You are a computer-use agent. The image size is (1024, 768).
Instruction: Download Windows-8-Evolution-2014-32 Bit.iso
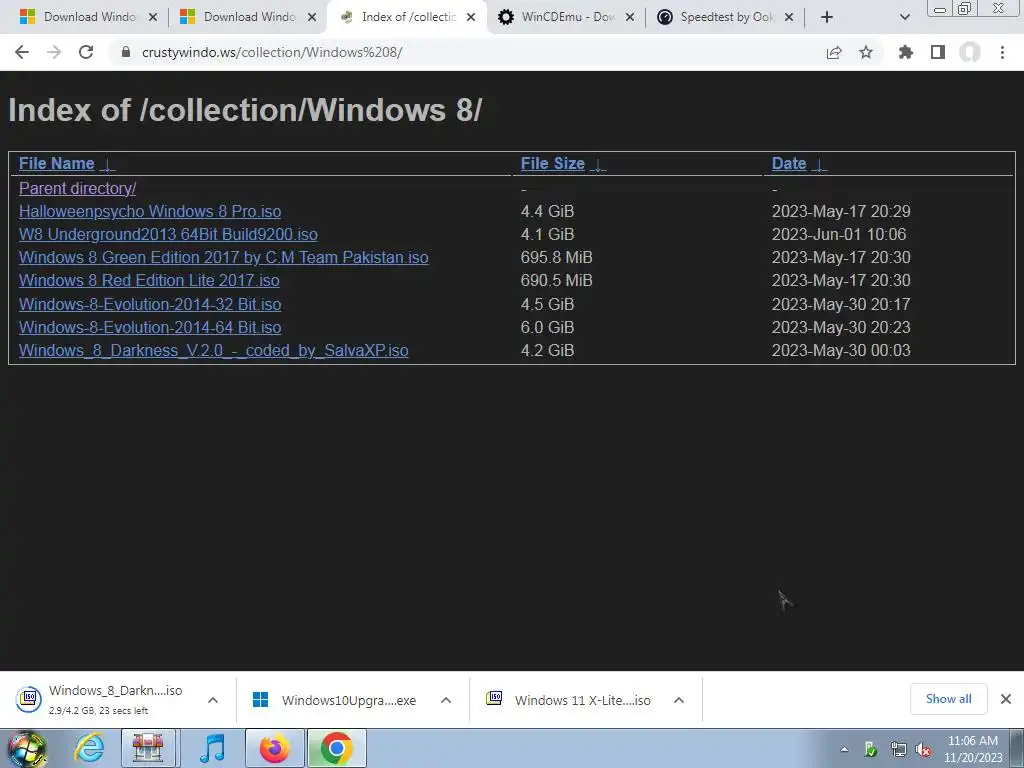coord(150,304)
